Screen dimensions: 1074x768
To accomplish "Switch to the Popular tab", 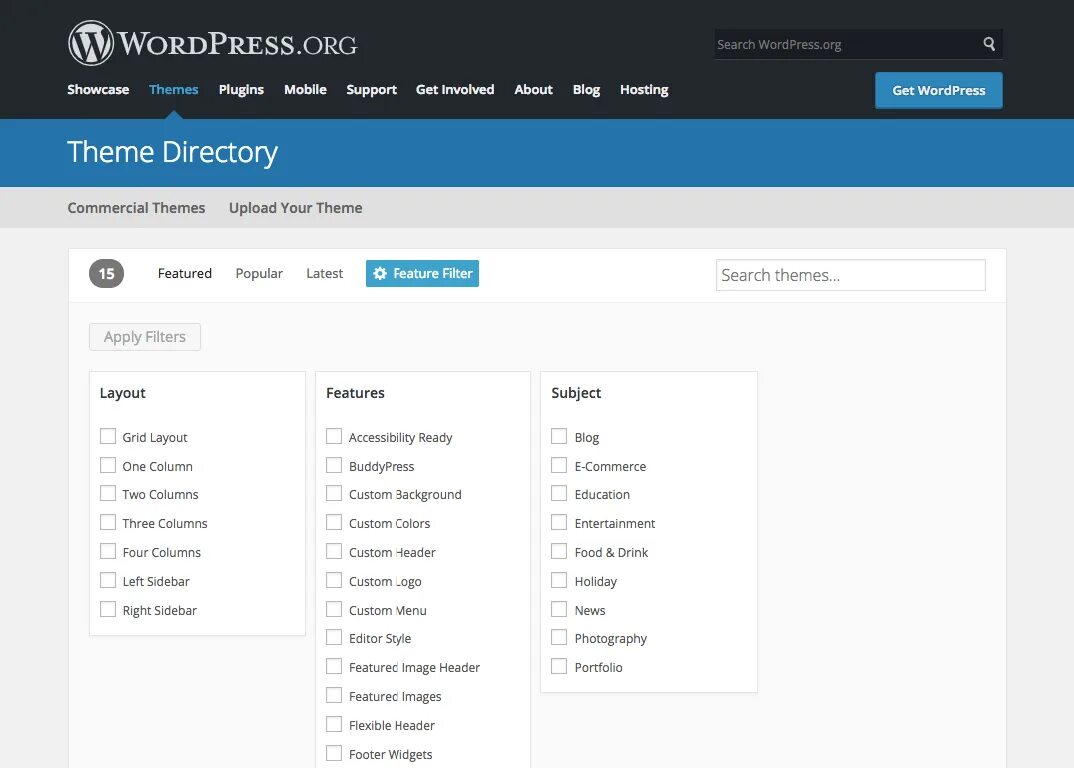I will 259,273.
